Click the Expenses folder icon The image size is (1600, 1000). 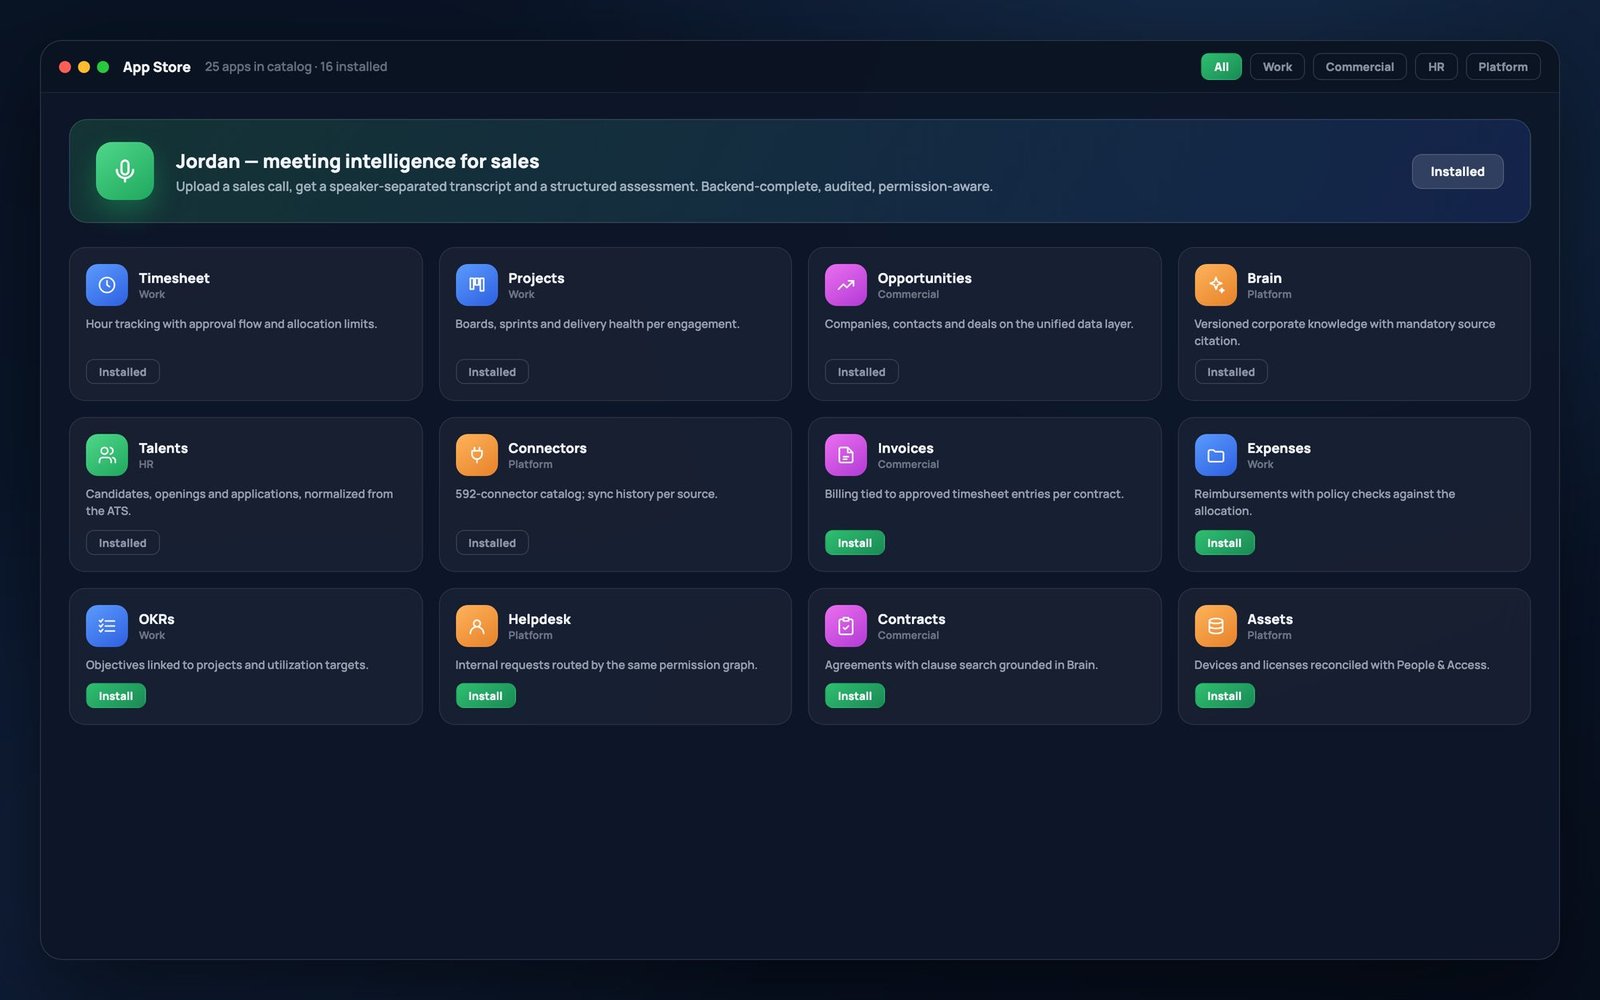tap(1216, 455)
